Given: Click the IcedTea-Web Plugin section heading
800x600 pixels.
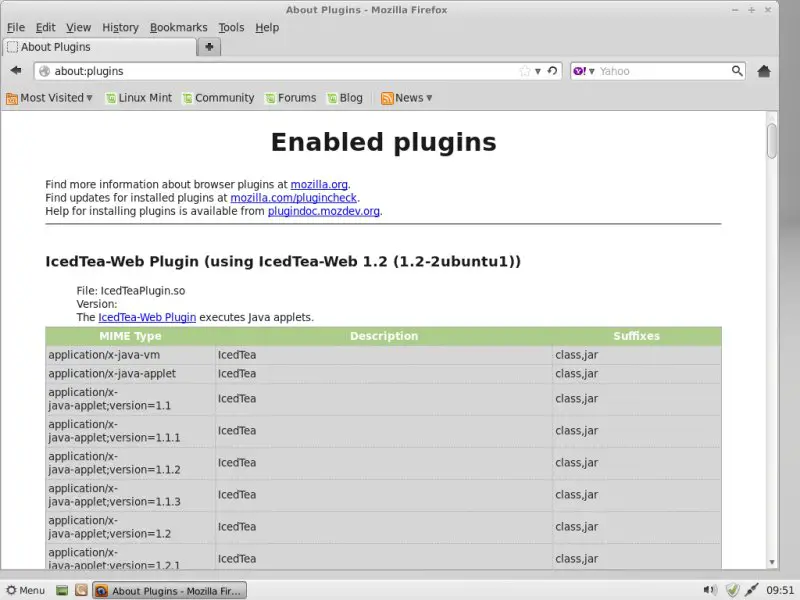Looking at the screenshot, I should coord(283,261).
